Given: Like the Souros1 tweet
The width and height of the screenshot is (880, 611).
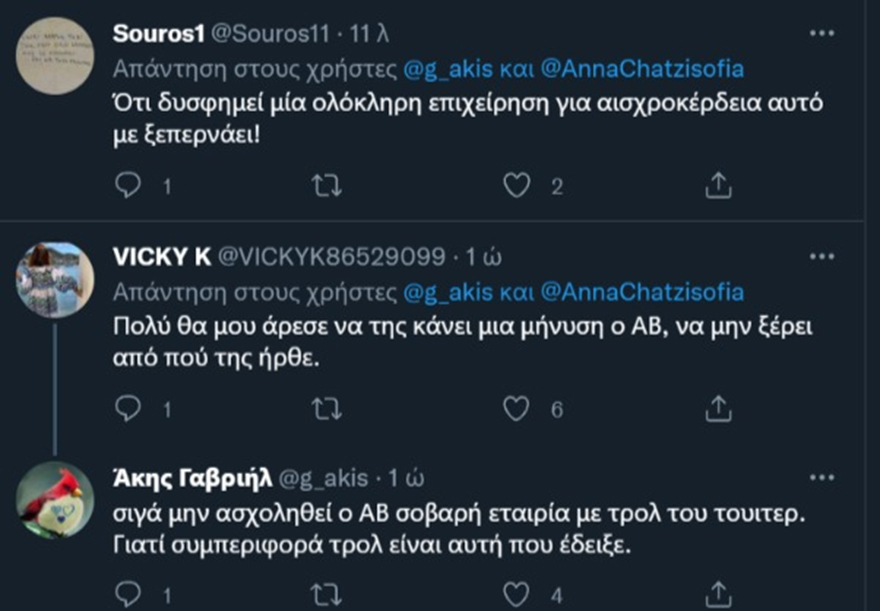Looking at the screenshot, I should [515, 185].
